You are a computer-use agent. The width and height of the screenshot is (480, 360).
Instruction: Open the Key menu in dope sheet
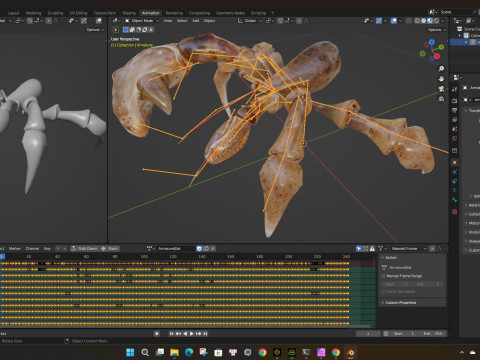(x=47, y=249)
